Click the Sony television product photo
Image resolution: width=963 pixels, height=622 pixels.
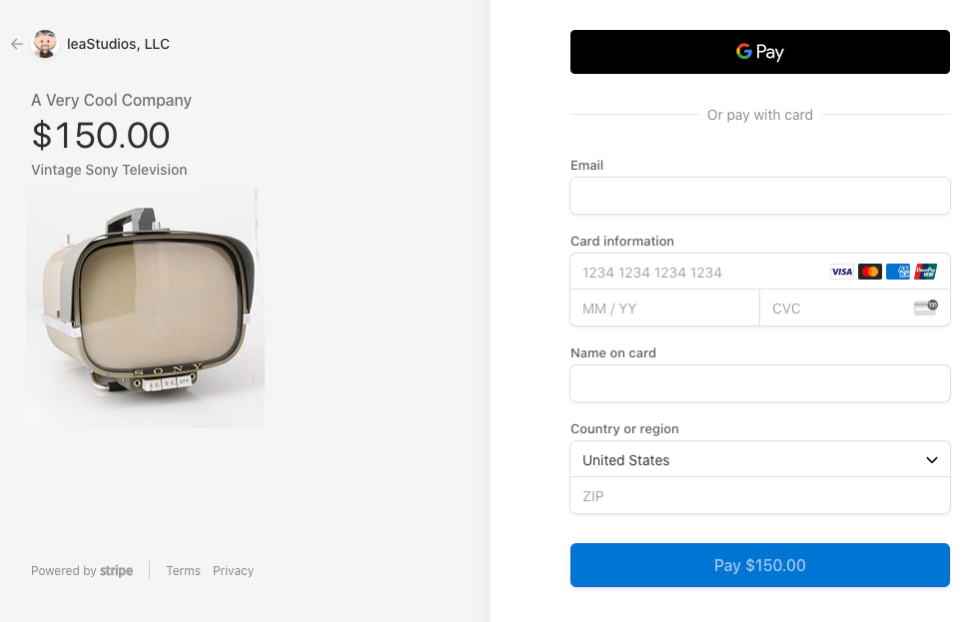point(145,307)
